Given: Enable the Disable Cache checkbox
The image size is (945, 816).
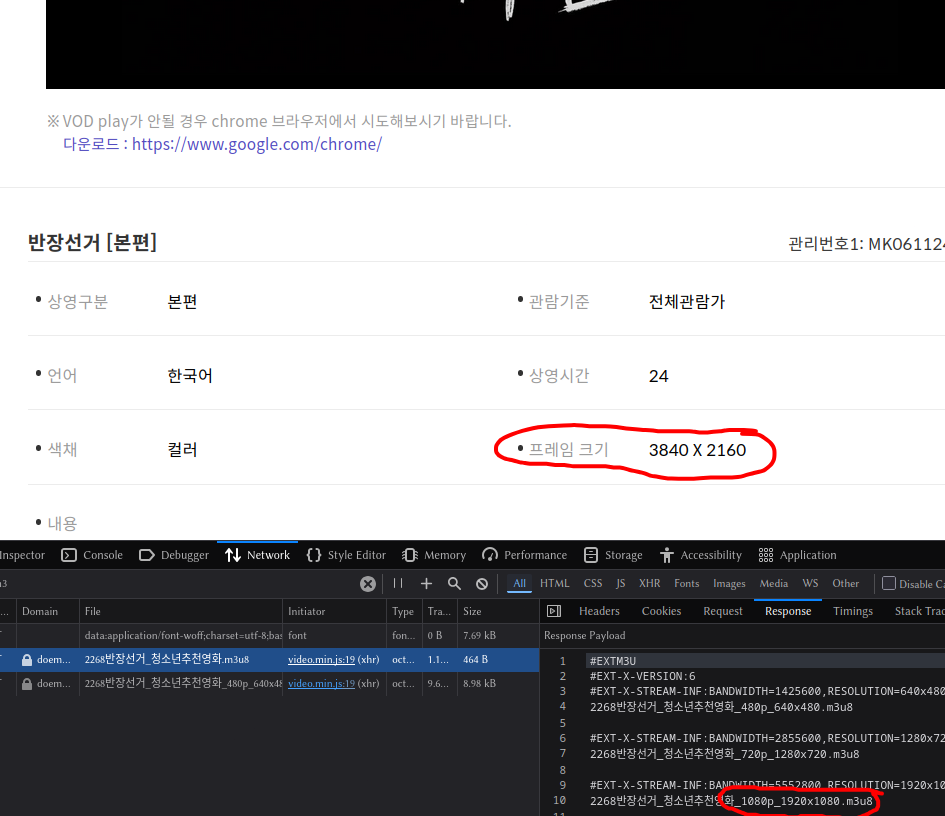Looking at the screenshot, I should point(888,583).
